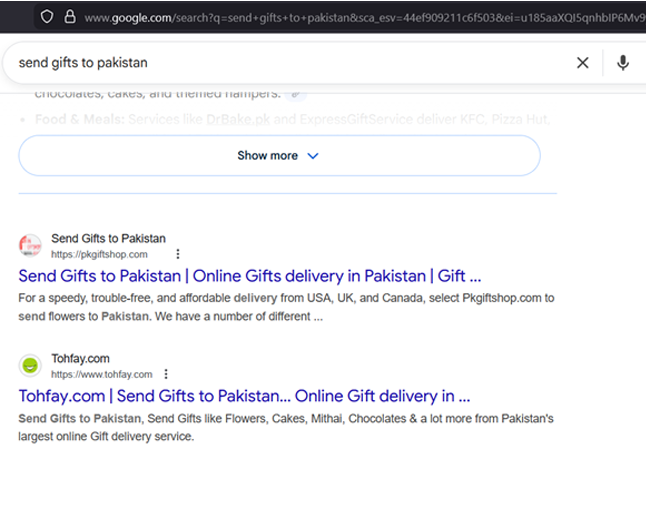Click the tracking protection shield icon
The height and width of the screenshot is (510, 646).
coord(47,16)
